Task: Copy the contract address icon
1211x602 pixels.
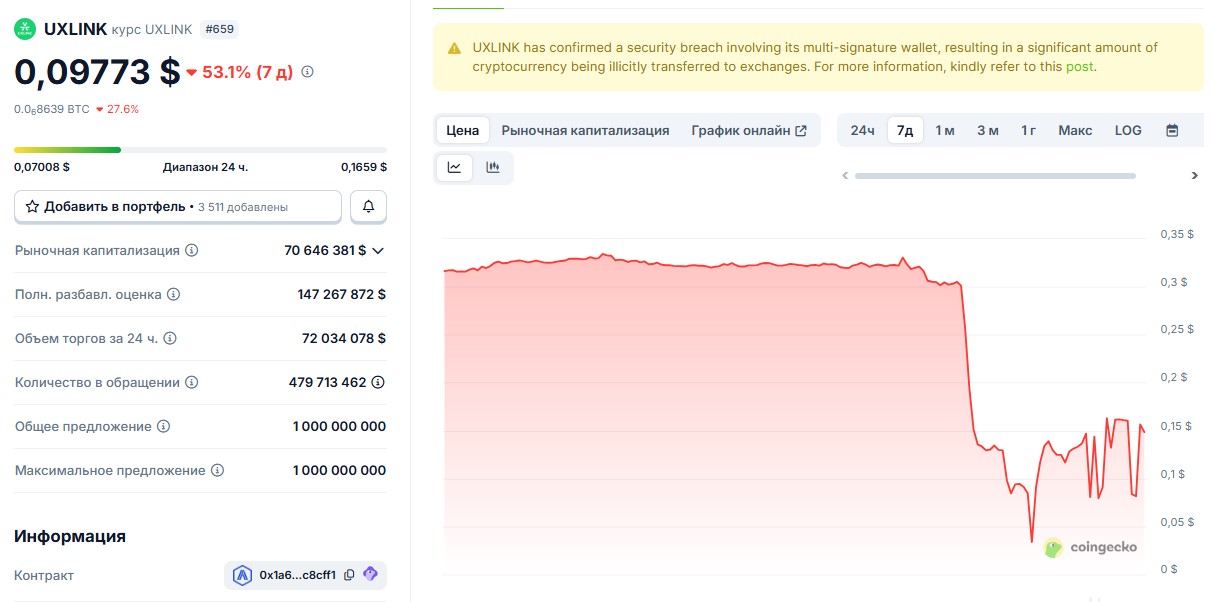Action: 349,575
